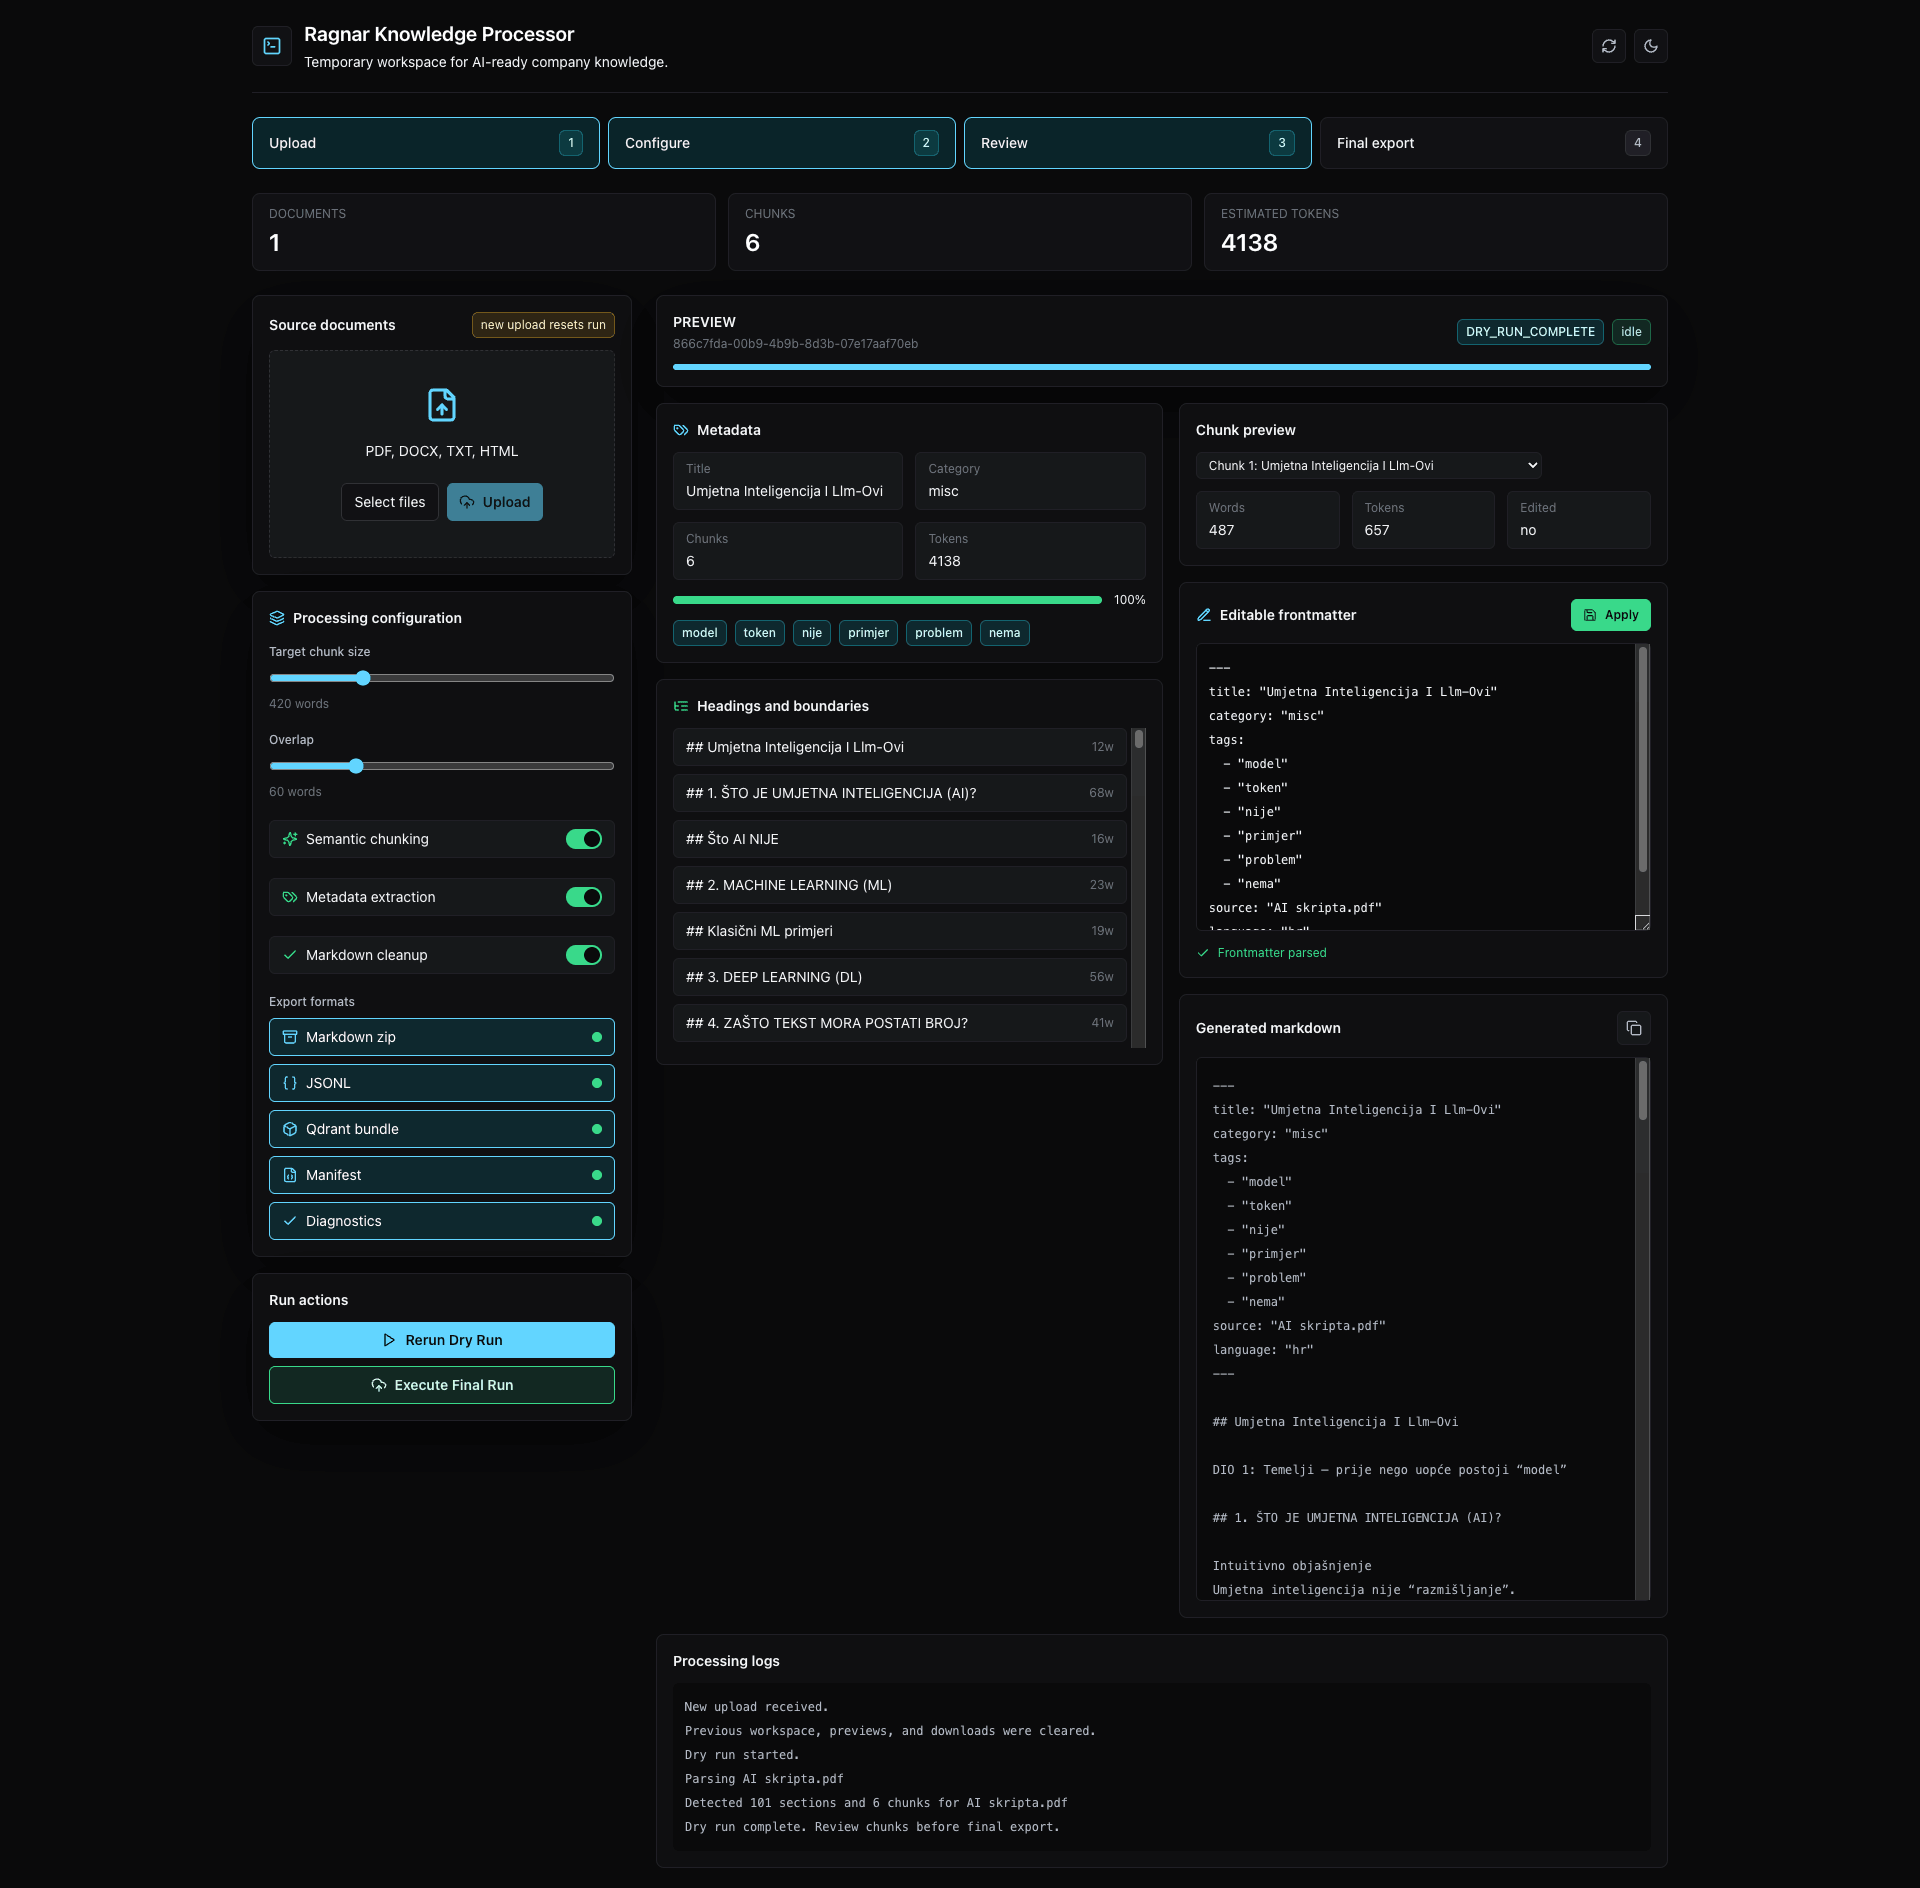1920x1888 pixels.
Task: Click the pencil icon beside Editable frontmatter
Action: 1204,615
